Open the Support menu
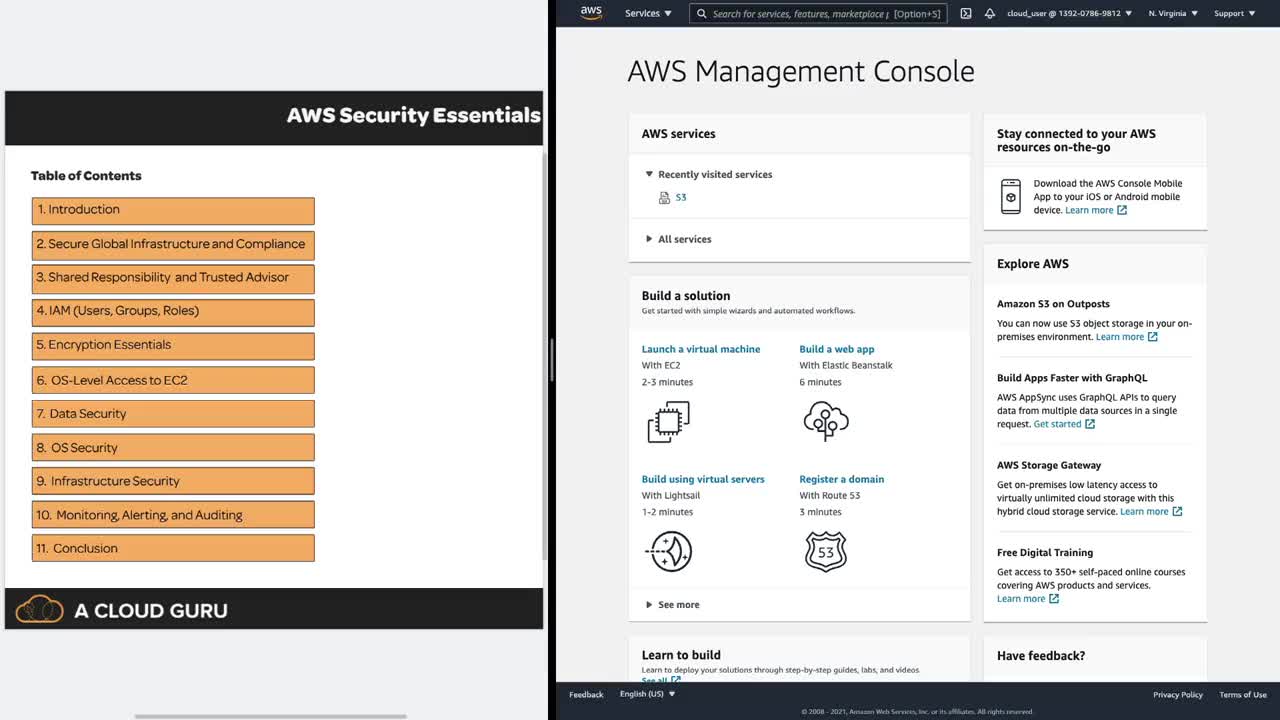Image resolution: width=1280 pixels, height=720 pixels. (1235, 14)
